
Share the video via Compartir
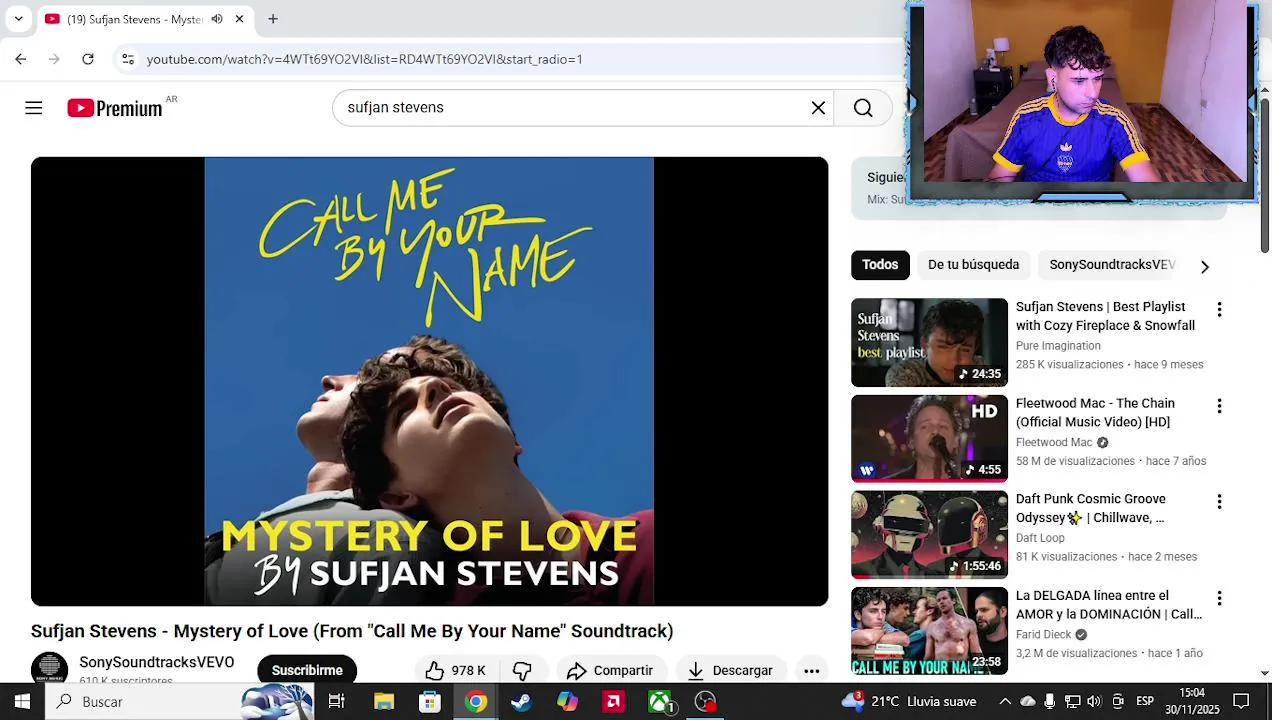click(610, 670)
